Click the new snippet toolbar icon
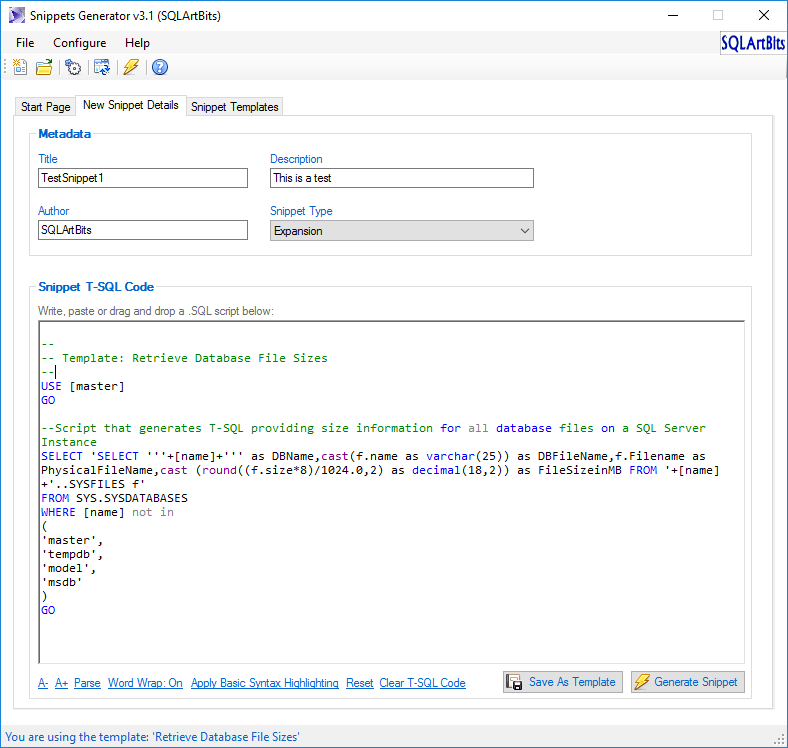788x748 pixels. [20, 67]
